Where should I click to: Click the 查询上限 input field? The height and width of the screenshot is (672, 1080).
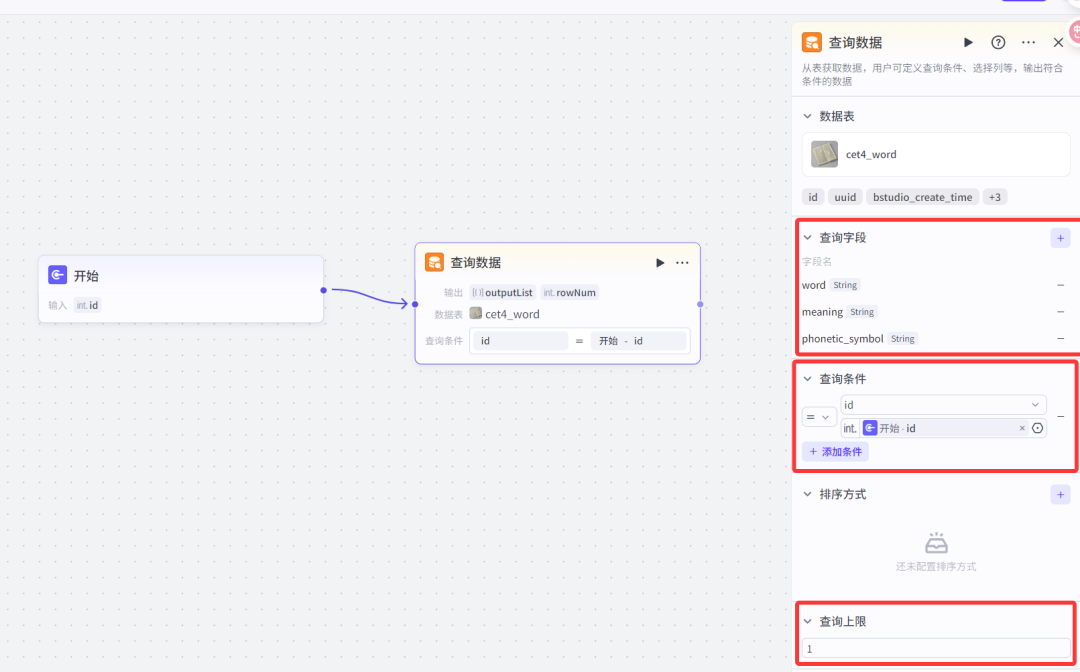935,649
